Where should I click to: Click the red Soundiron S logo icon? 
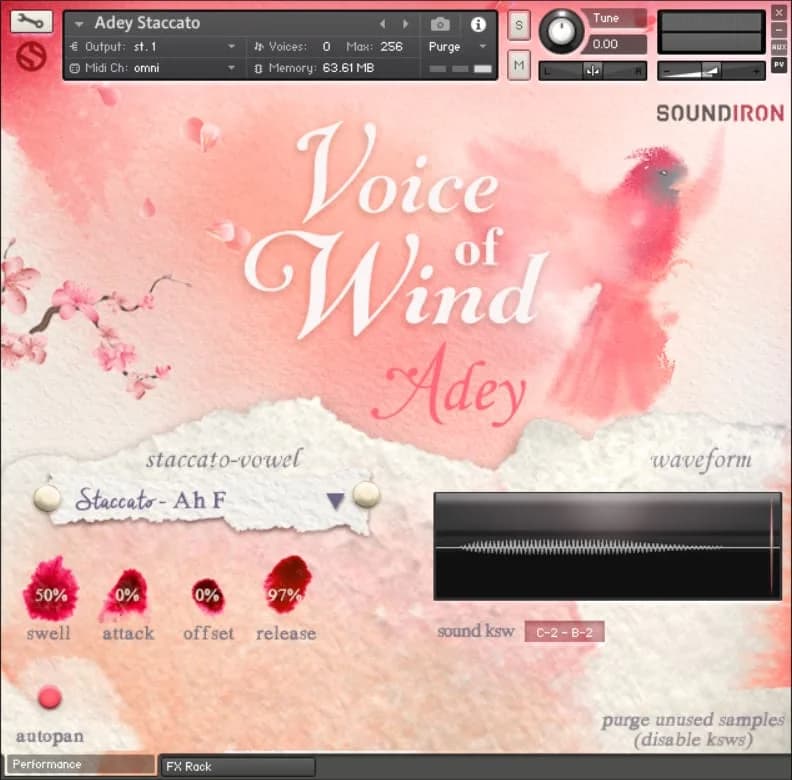pos(31,57)
